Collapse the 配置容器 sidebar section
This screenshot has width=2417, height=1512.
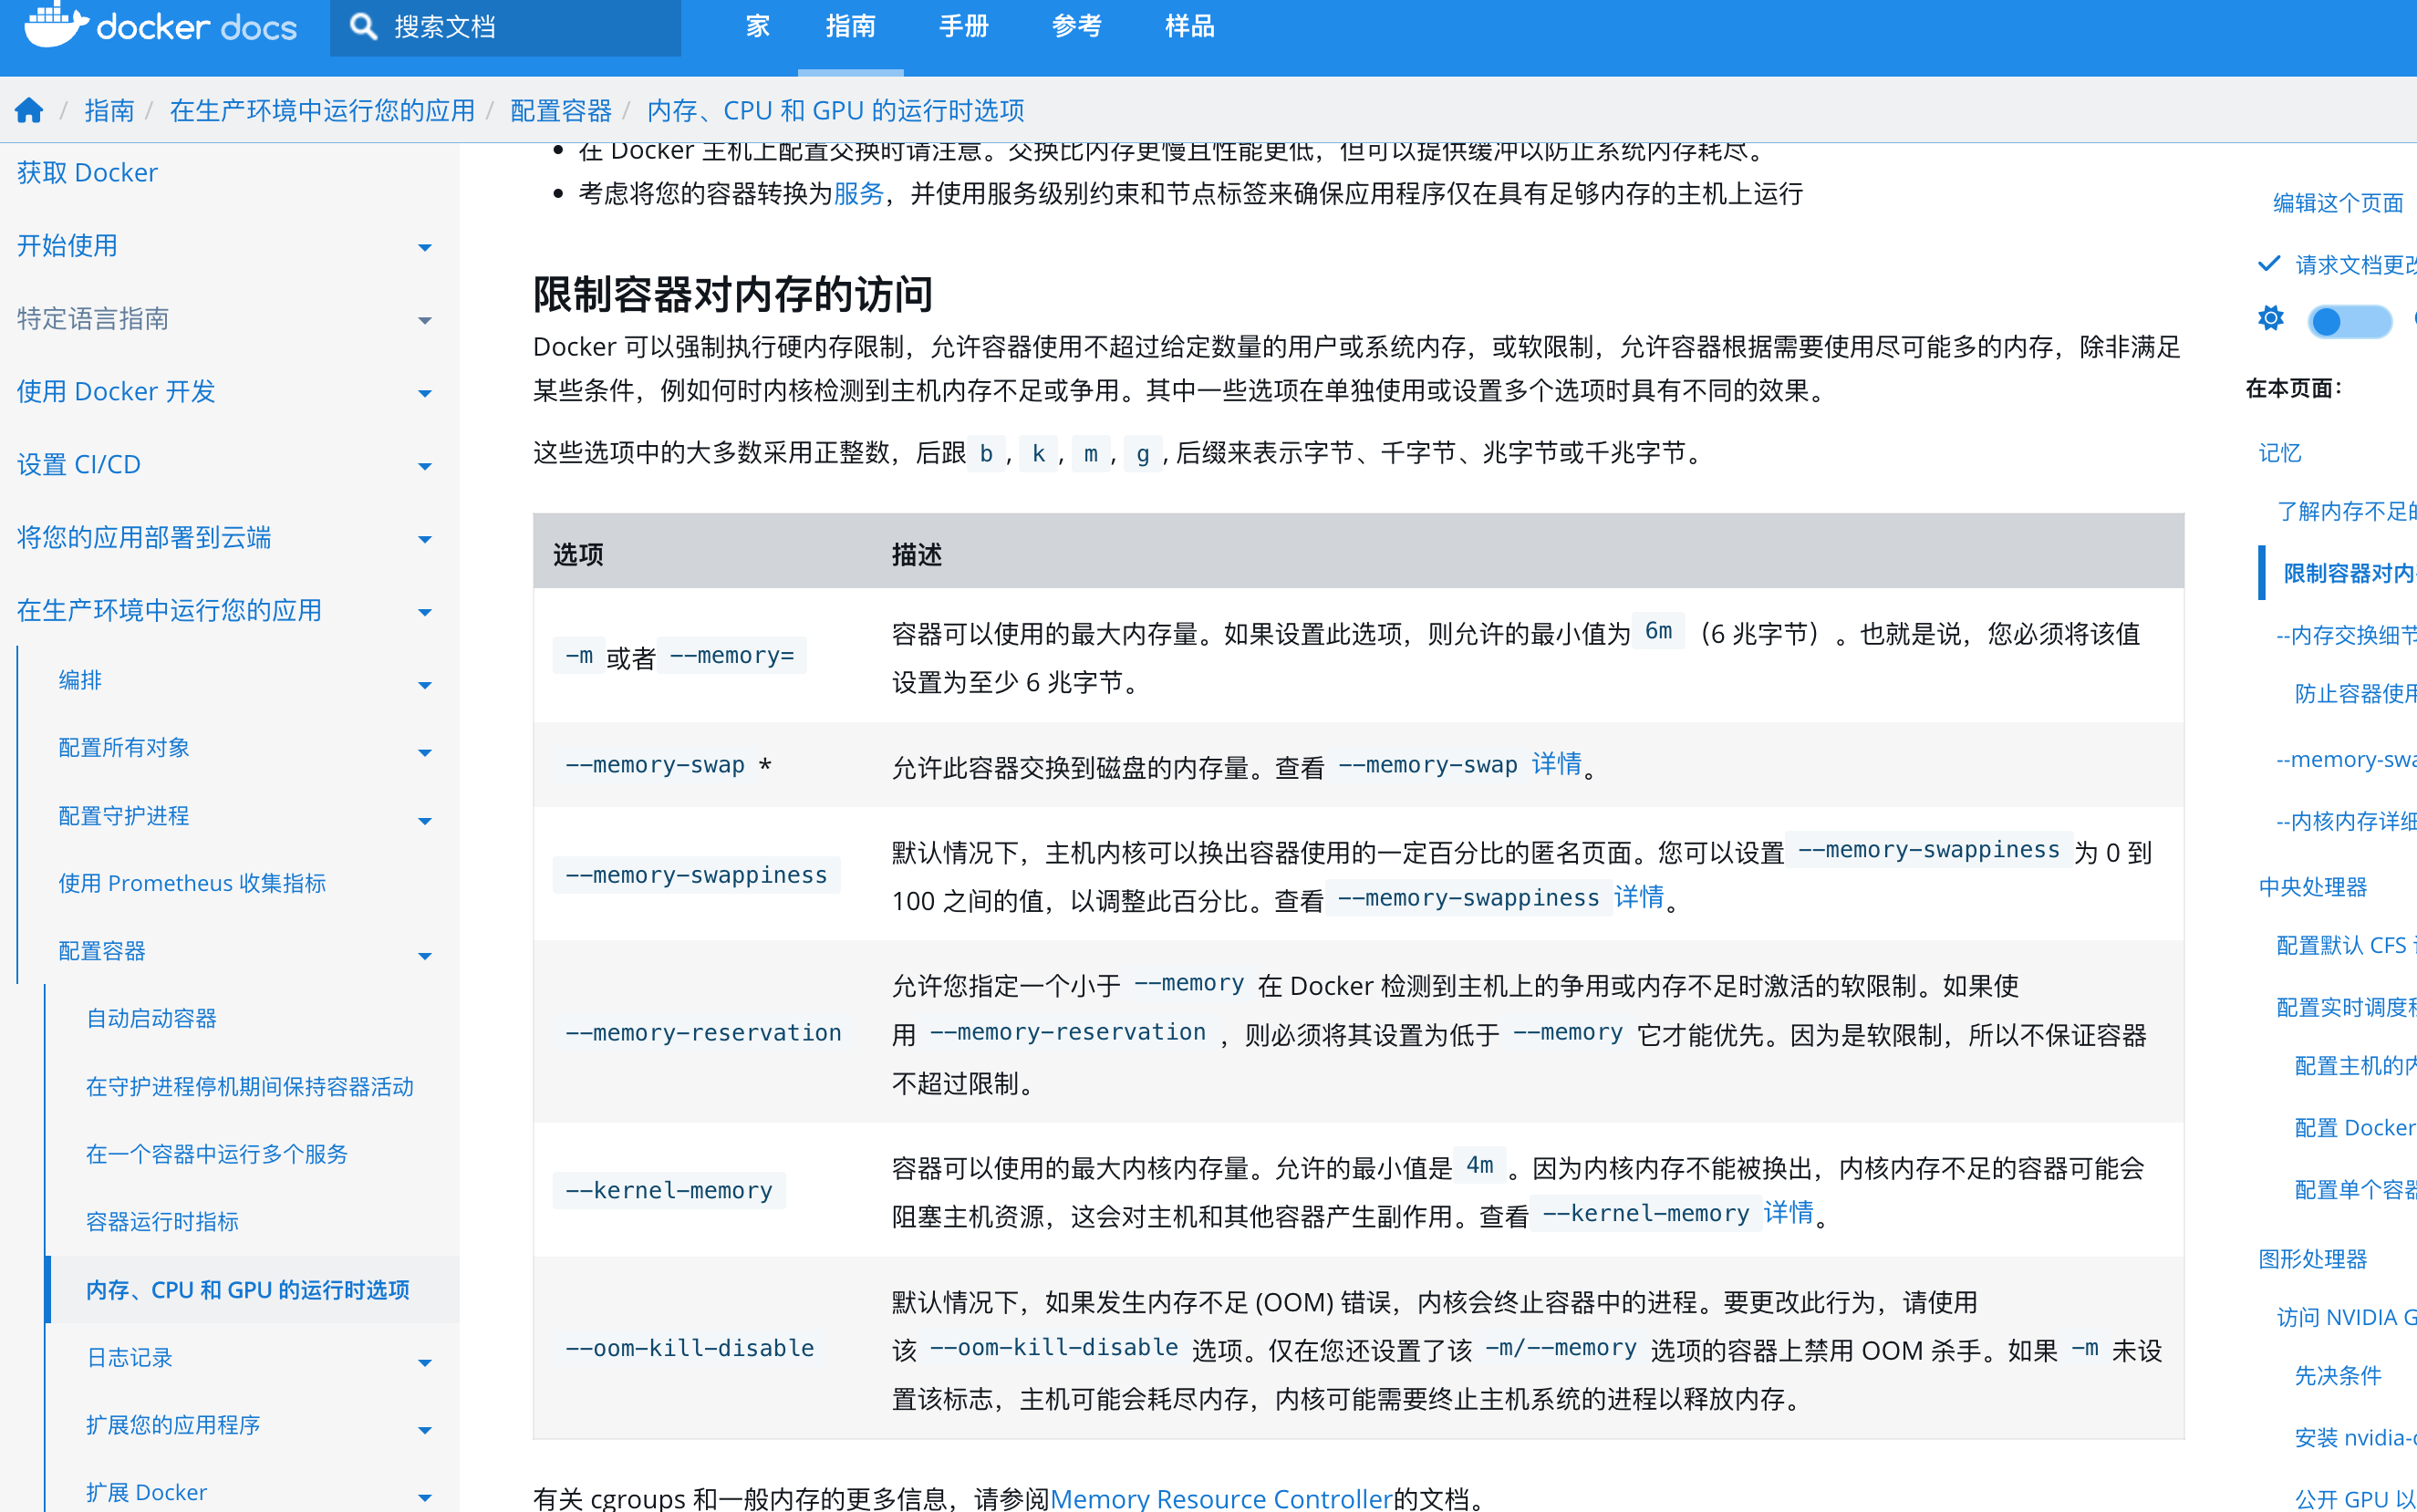coord(424,955)
